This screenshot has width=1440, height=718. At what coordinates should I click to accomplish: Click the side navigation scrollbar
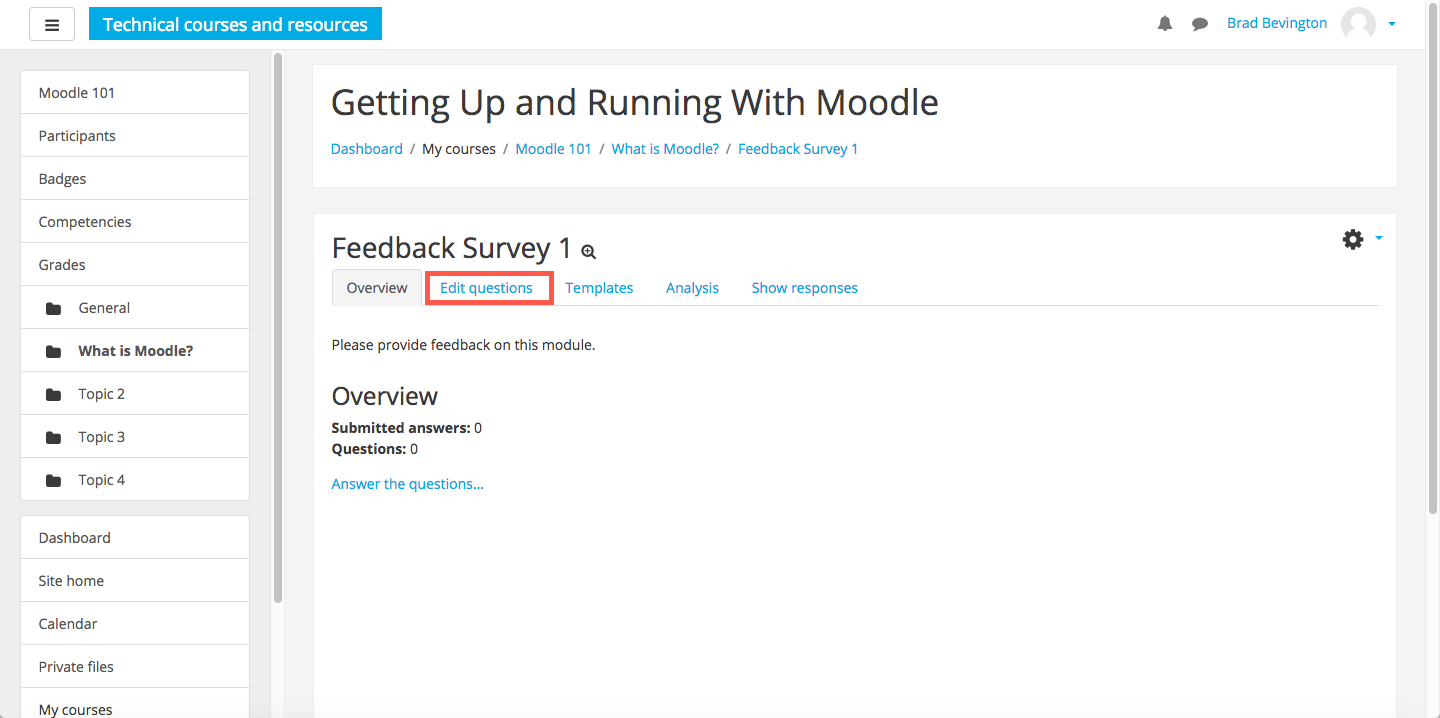point(278,328)
